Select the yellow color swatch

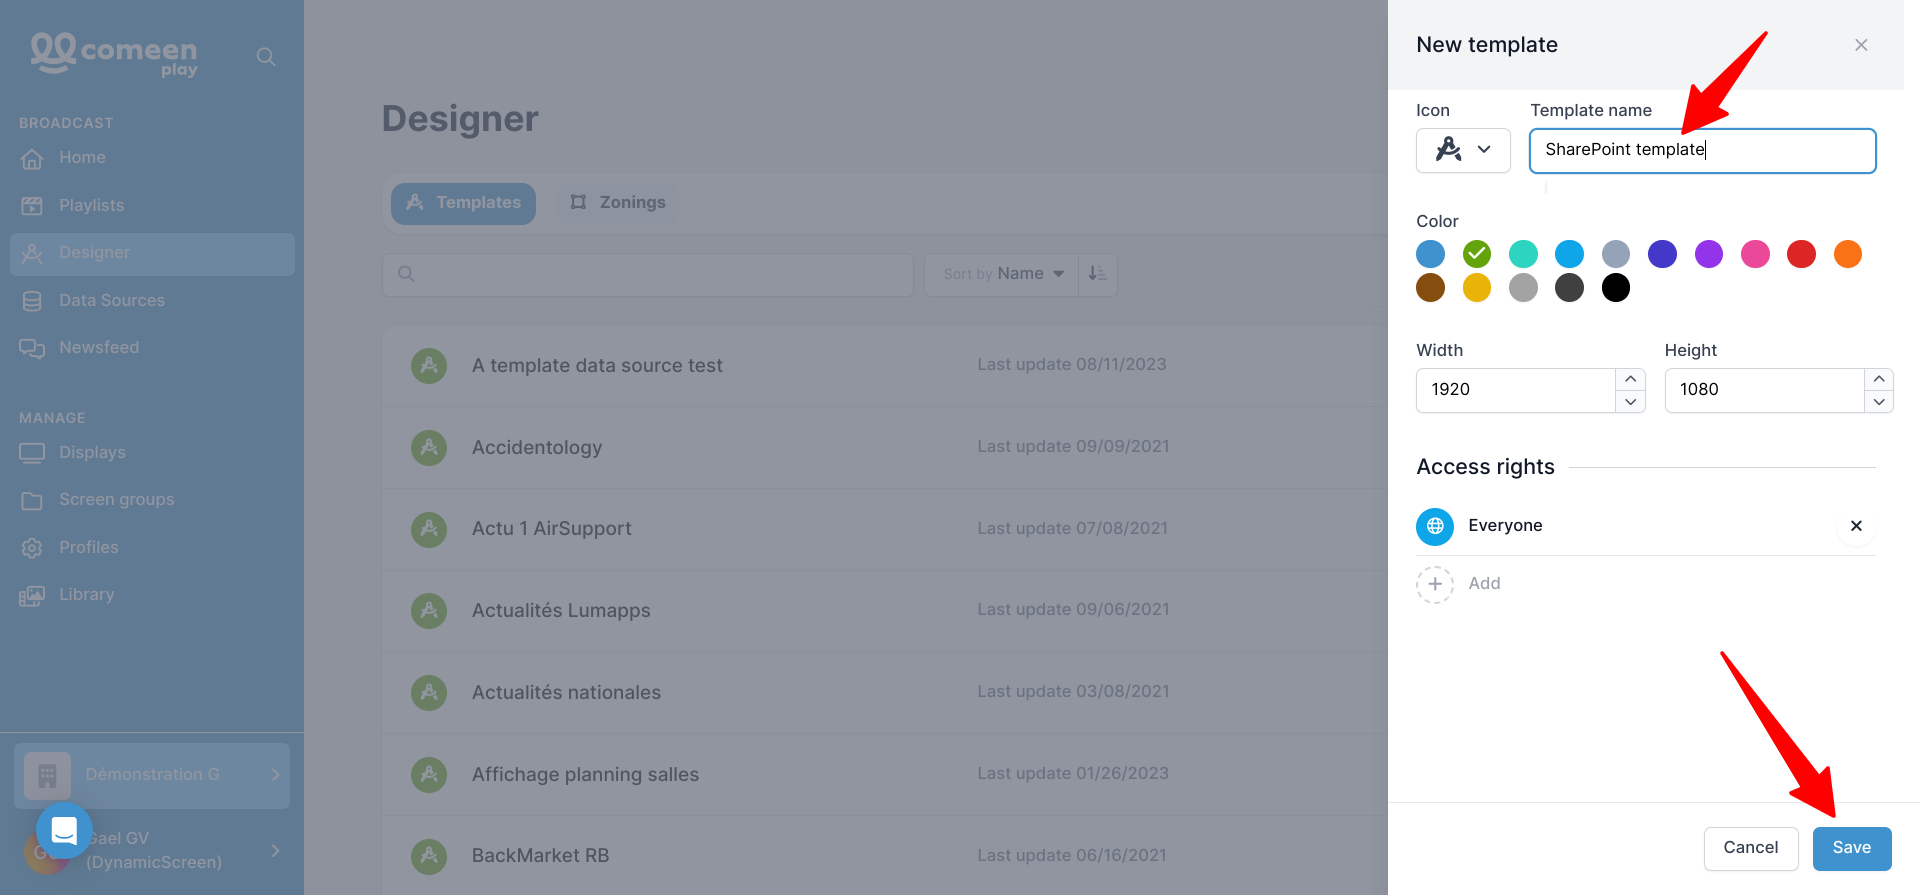point(1477,288)
